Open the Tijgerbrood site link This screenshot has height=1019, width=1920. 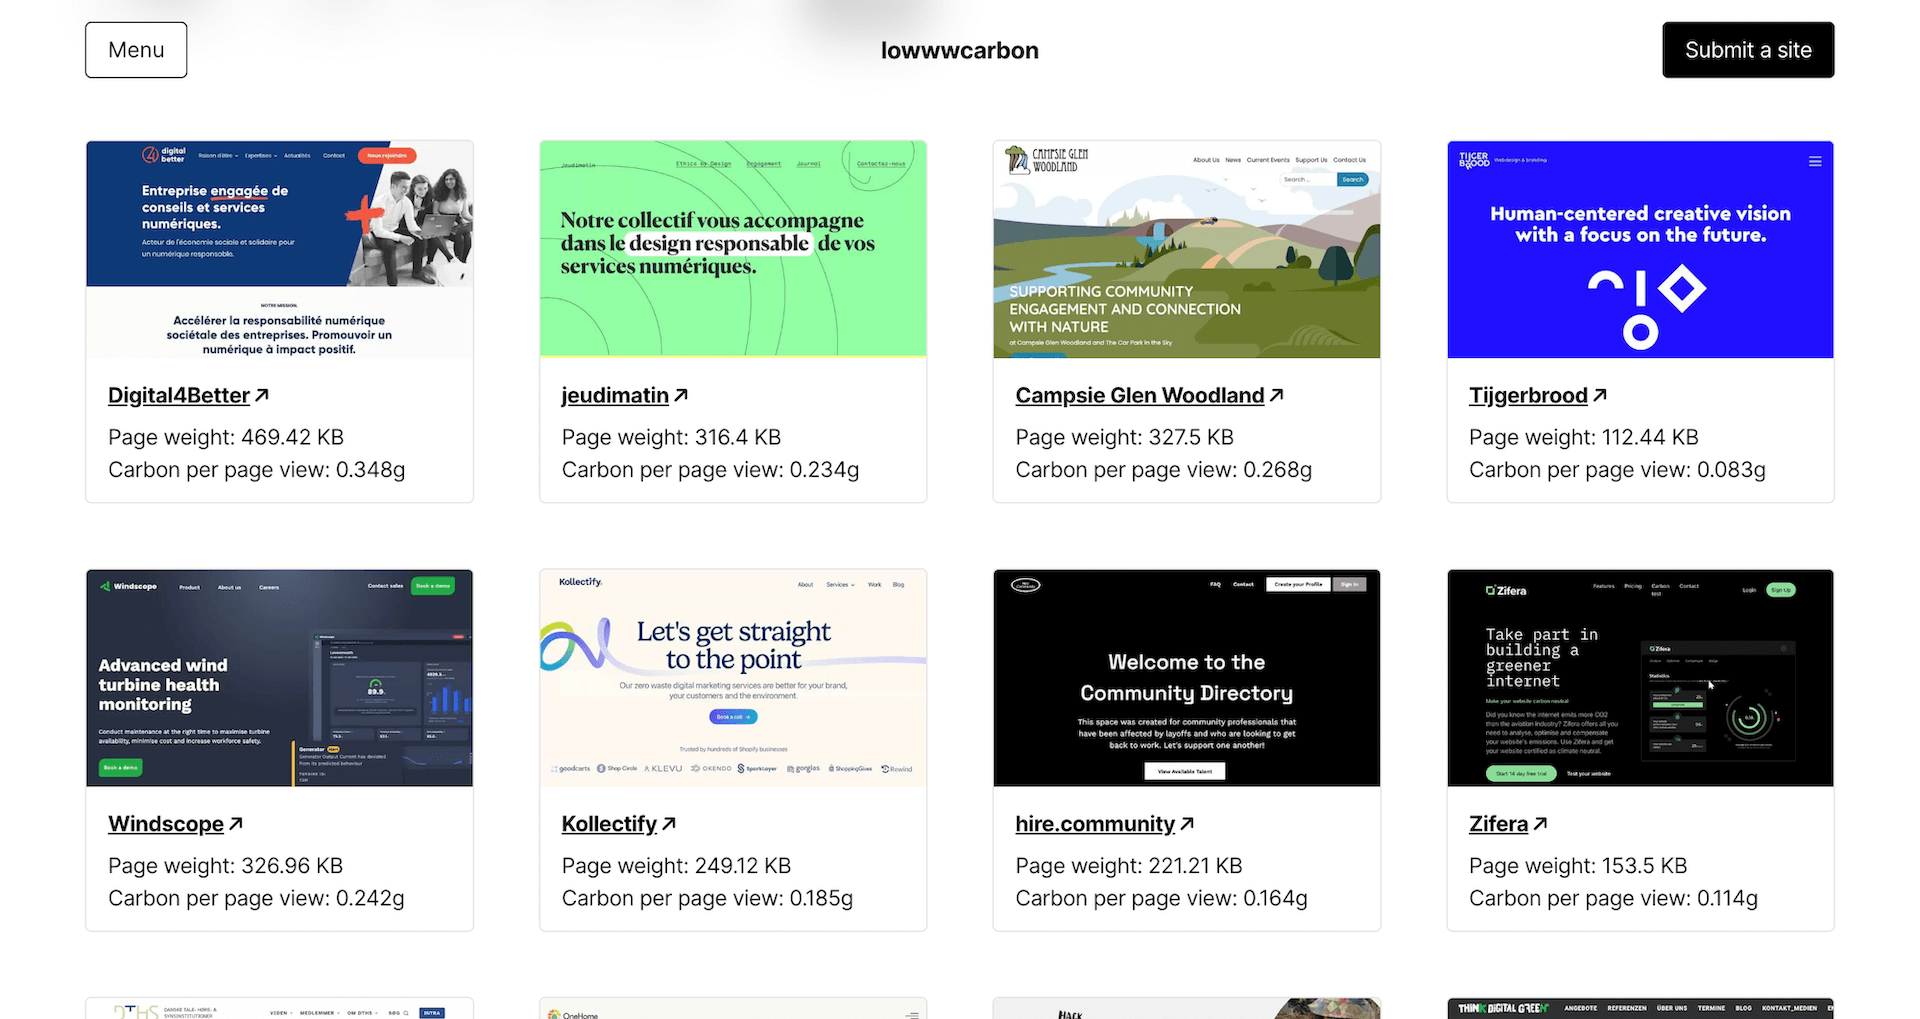1528,395
